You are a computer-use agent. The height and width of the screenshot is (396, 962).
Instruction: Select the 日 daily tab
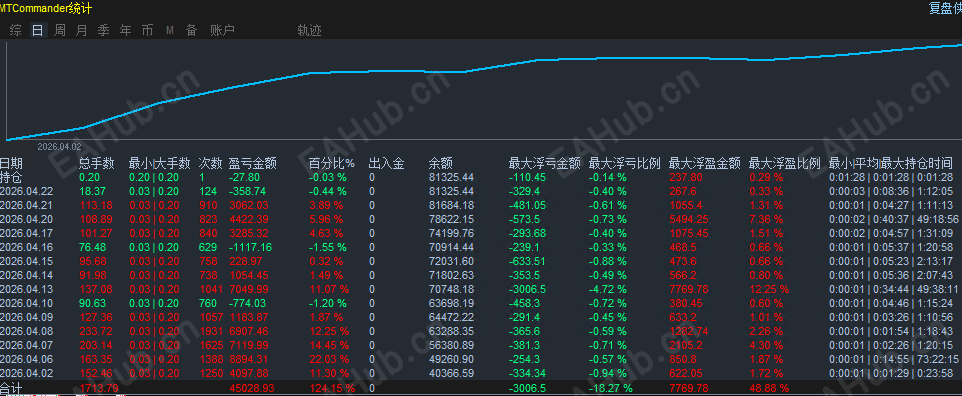click(38, 31)
